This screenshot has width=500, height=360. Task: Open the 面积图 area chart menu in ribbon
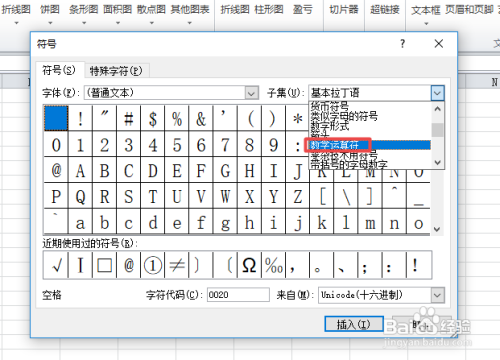(117, 14)
